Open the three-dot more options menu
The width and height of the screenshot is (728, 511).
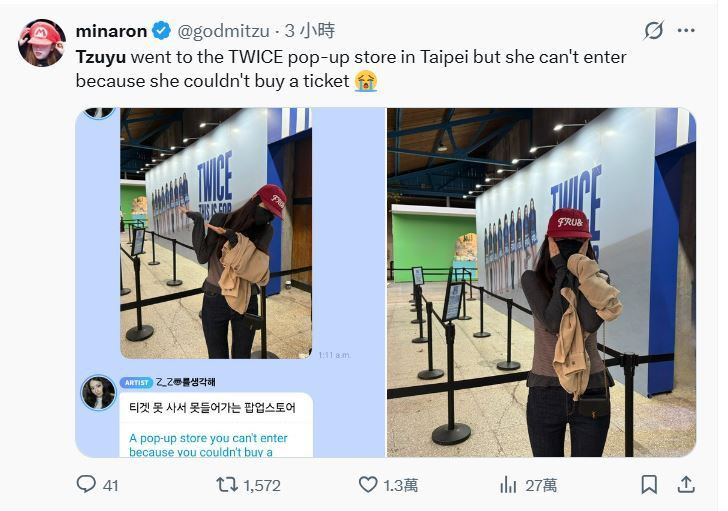(x=686, y=31)
